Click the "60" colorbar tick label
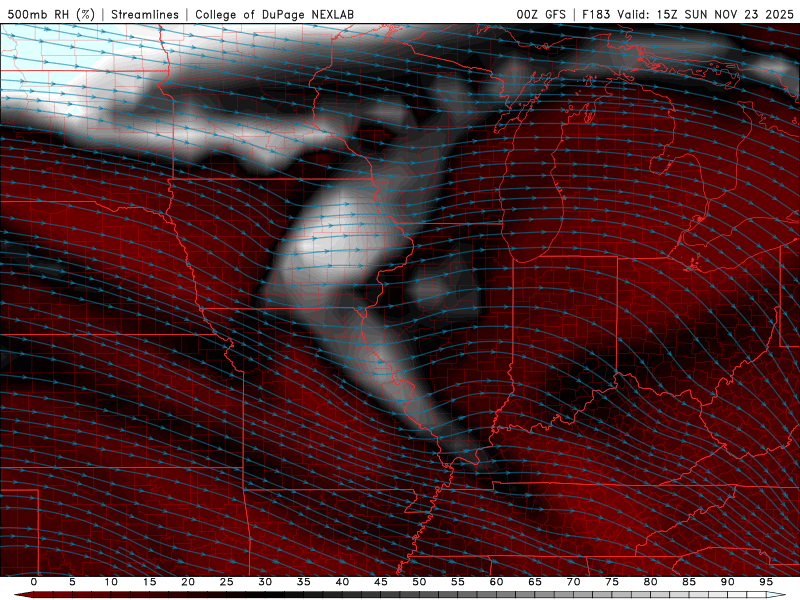The height and width of the screenshot is (600, 800). (496, 582)
